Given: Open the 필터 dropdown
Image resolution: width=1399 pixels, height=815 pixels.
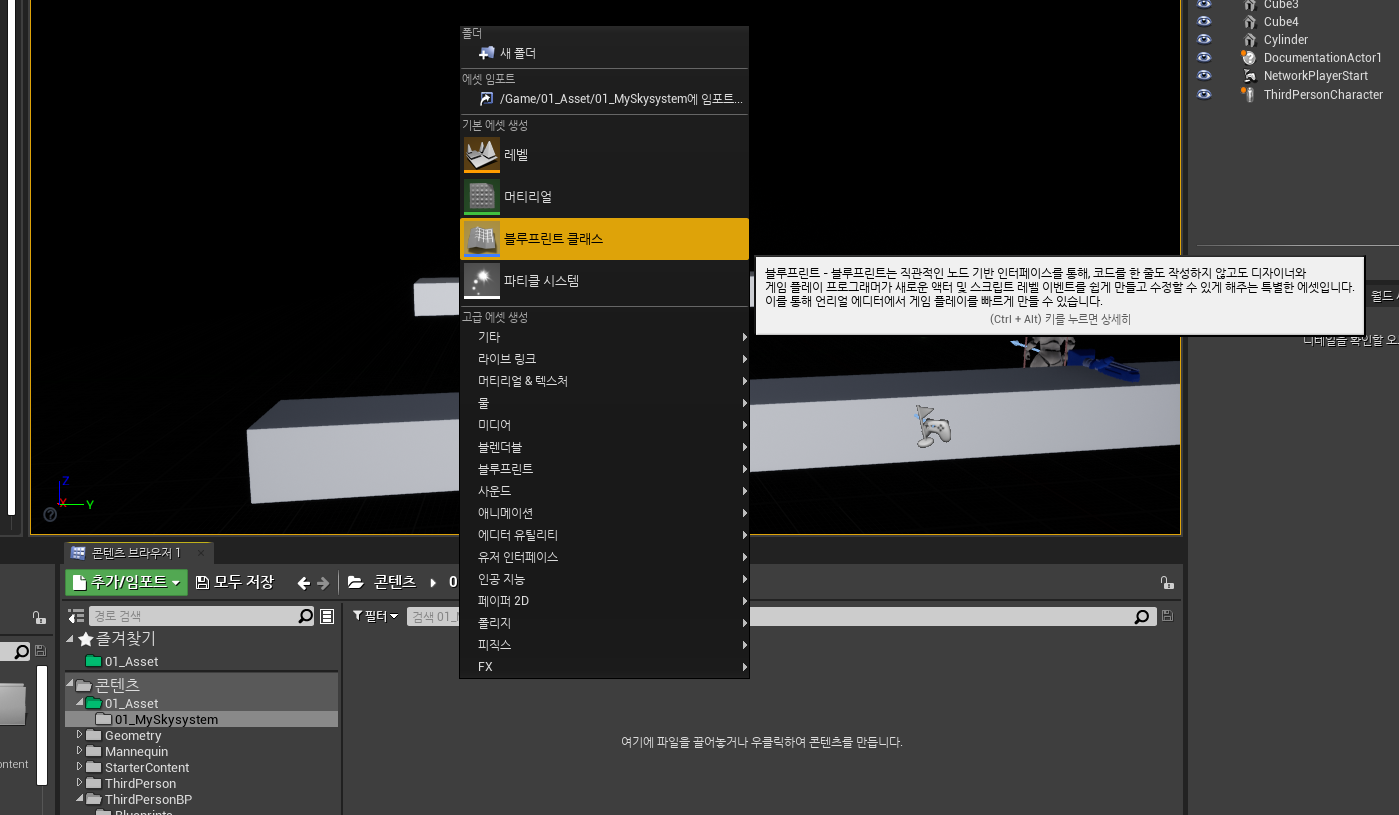Looking at the screenshot, I should click(376, 616).
